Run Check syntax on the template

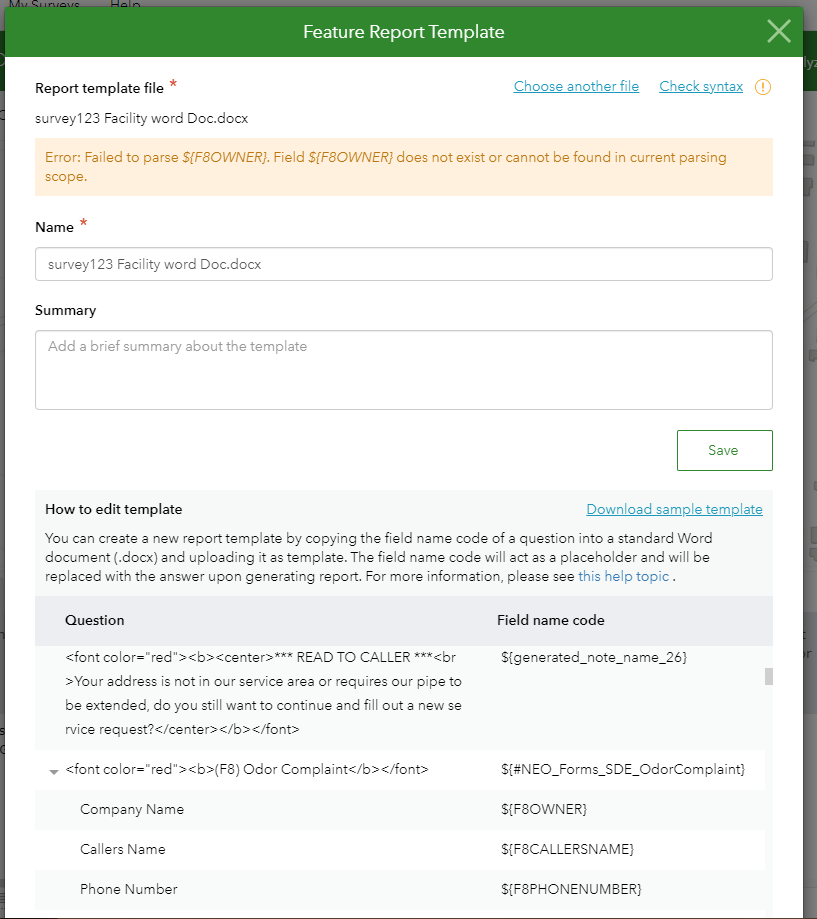point(701,87)
